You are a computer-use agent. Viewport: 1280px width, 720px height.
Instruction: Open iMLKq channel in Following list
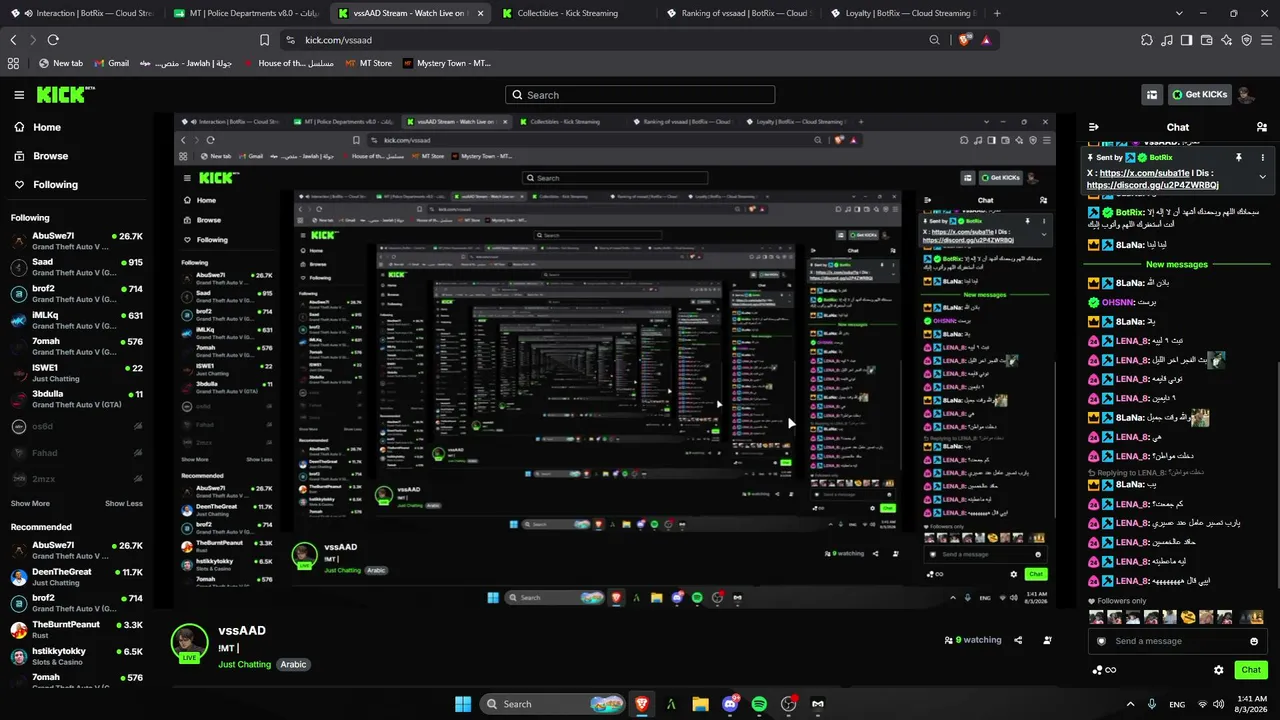pyautogui.click(x=77, y=320)
